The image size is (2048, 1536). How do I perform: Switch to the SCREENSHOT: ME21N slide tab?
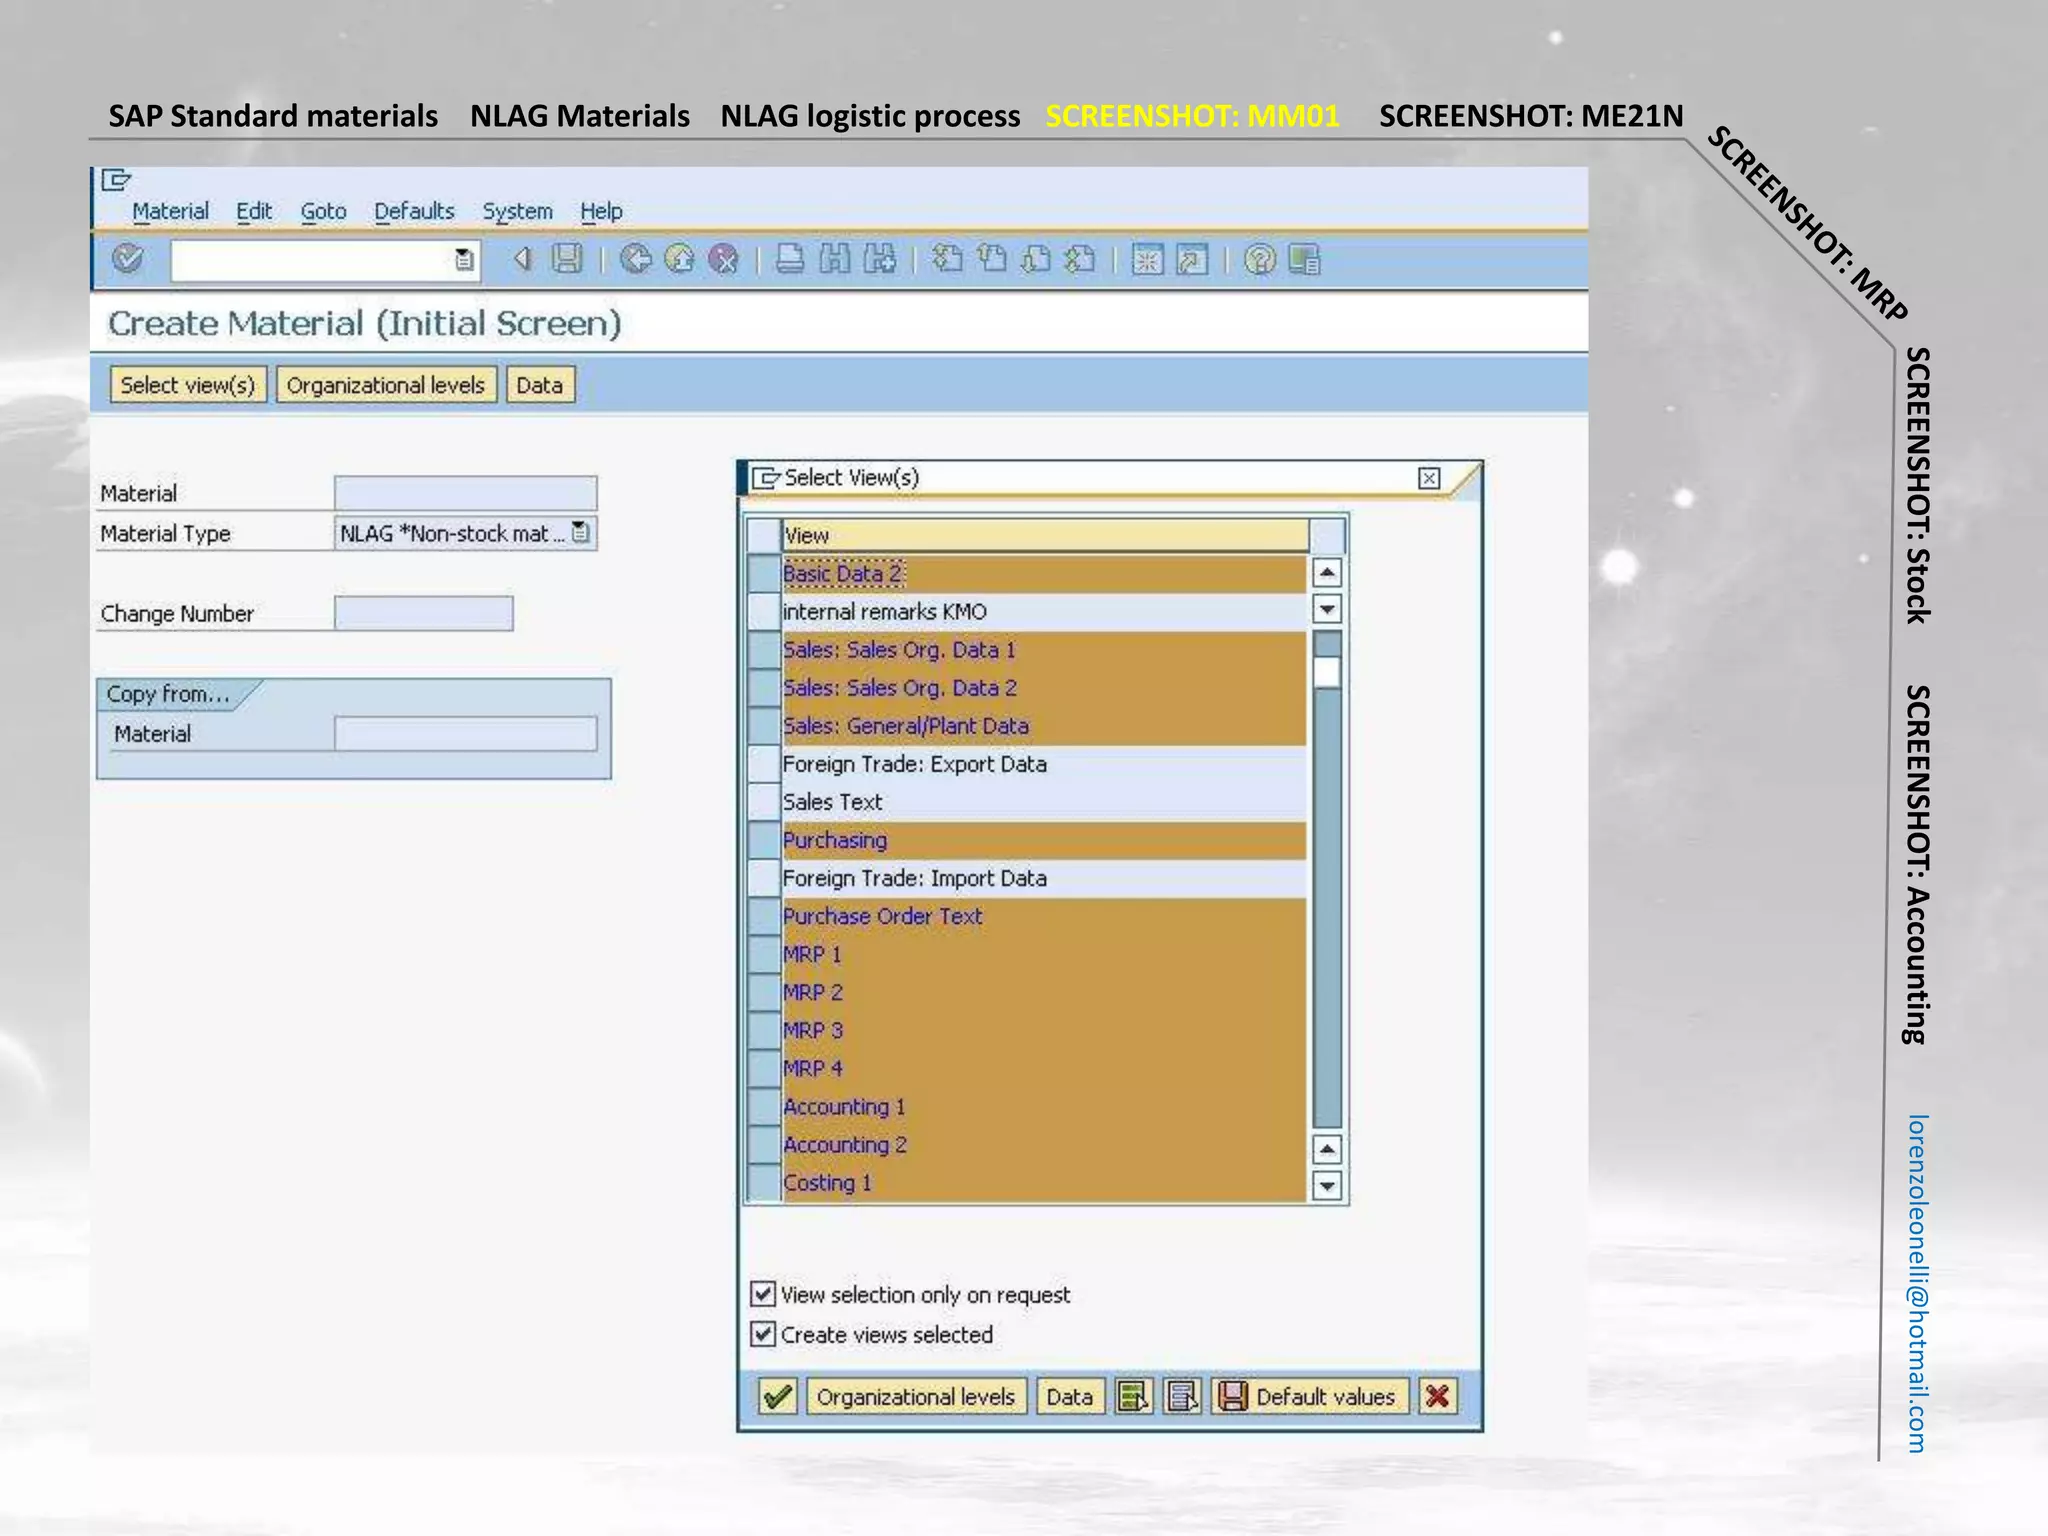(1531, 116)
